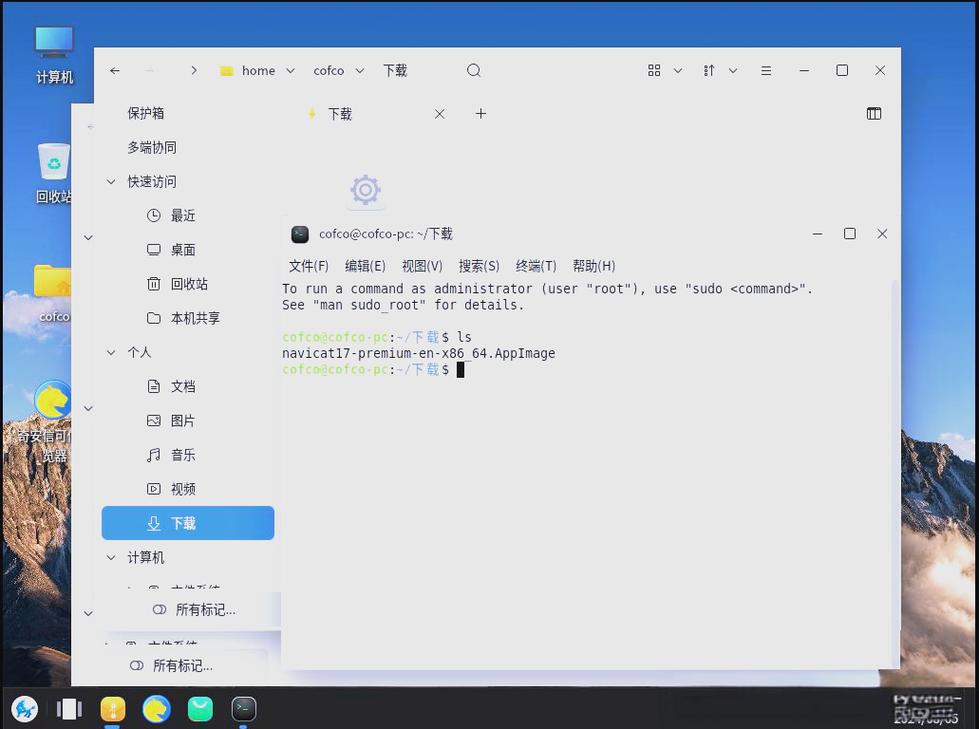Switch file manager to icon view mode
Screen dimensions: 979x729
(654, 70)
